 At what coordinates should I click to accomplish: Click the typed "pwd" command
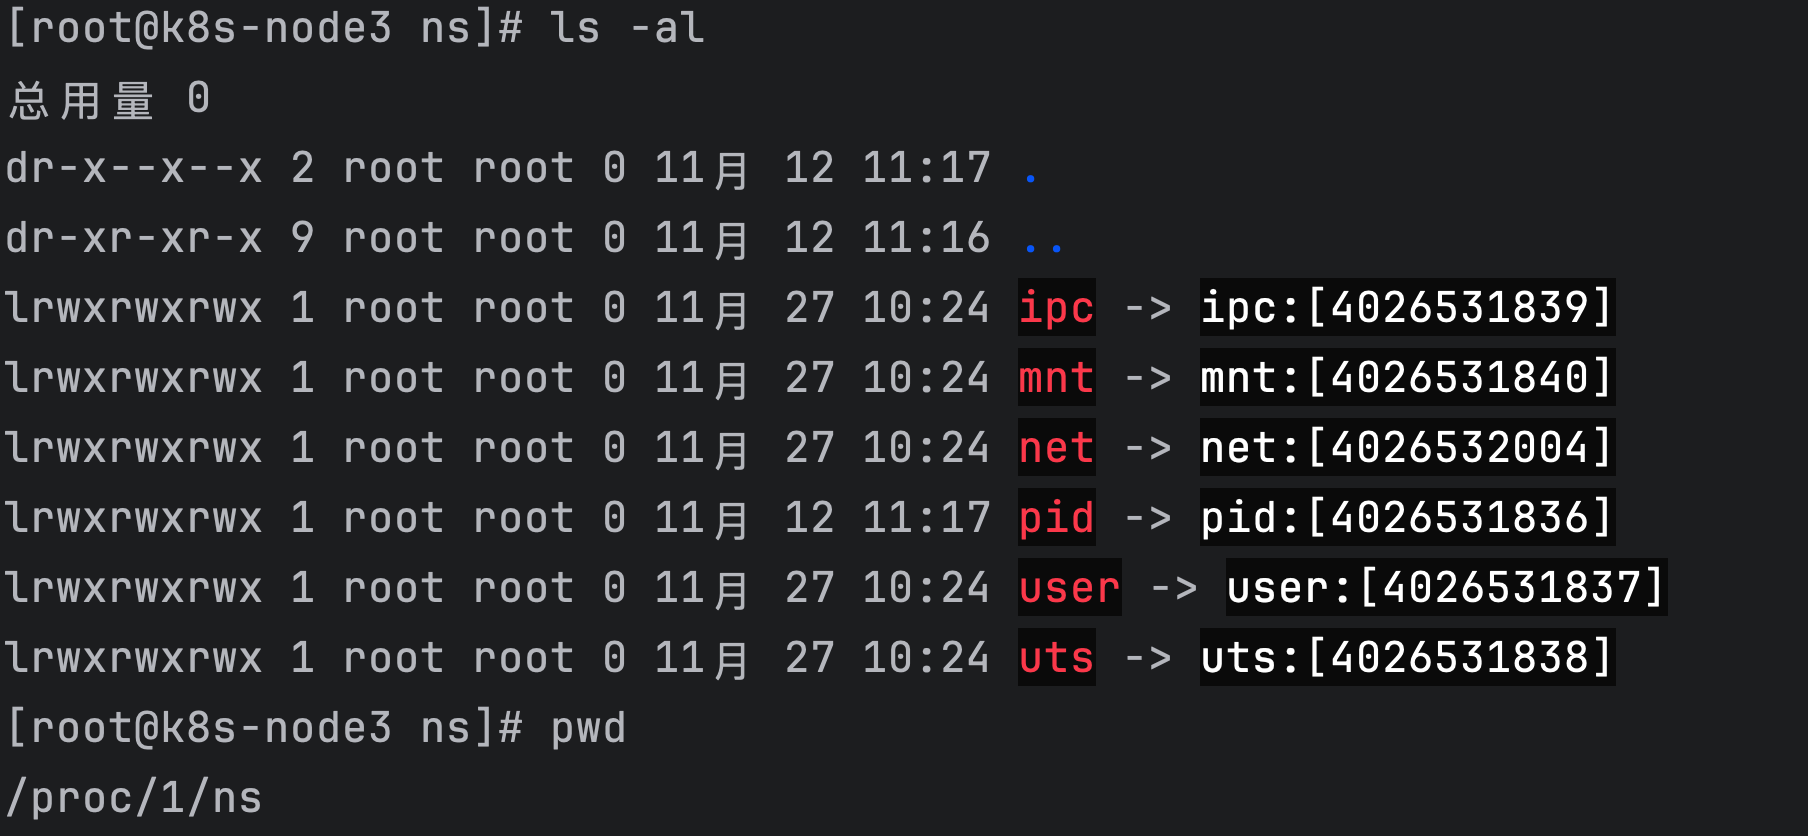click(x=588, y=728)
